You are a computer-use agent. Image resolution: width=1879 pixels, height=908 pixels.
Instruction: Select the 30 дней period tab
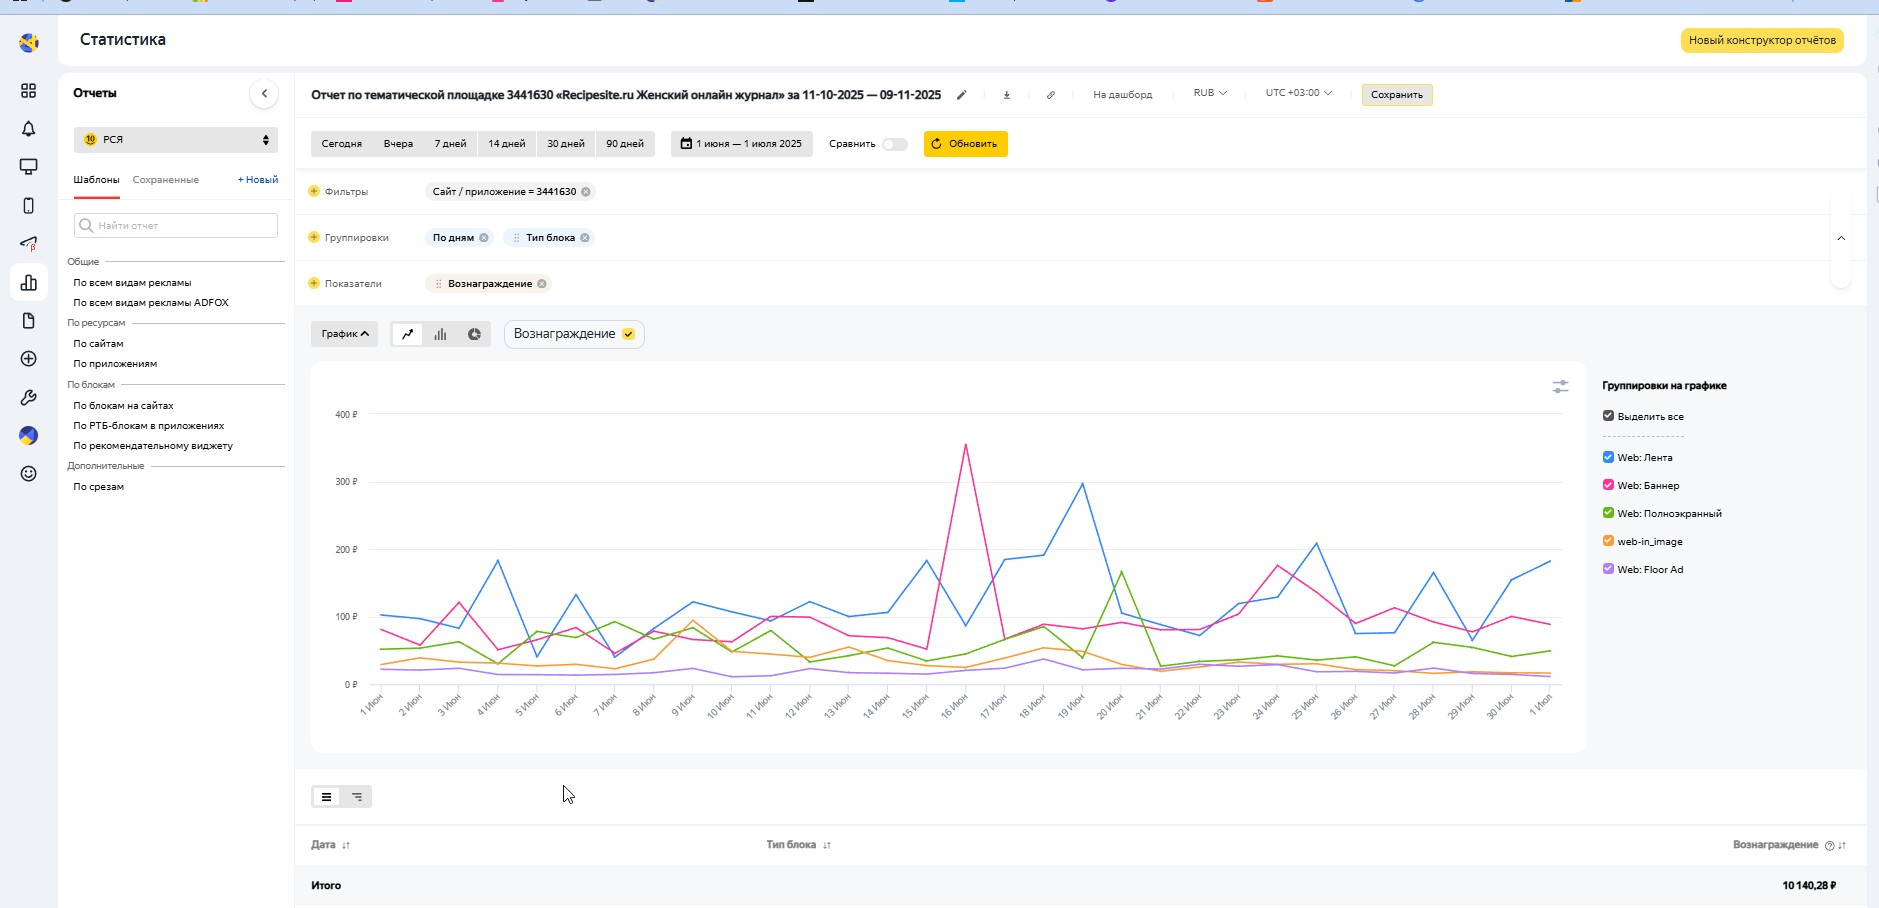coord(565,144)
